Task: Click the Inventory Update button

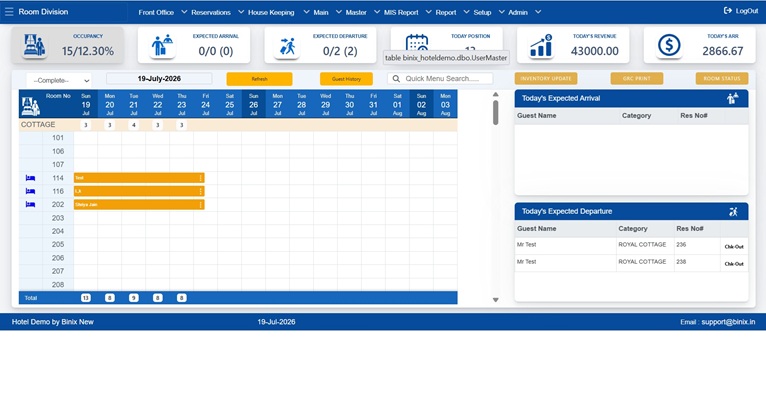Action: point(546,78)
